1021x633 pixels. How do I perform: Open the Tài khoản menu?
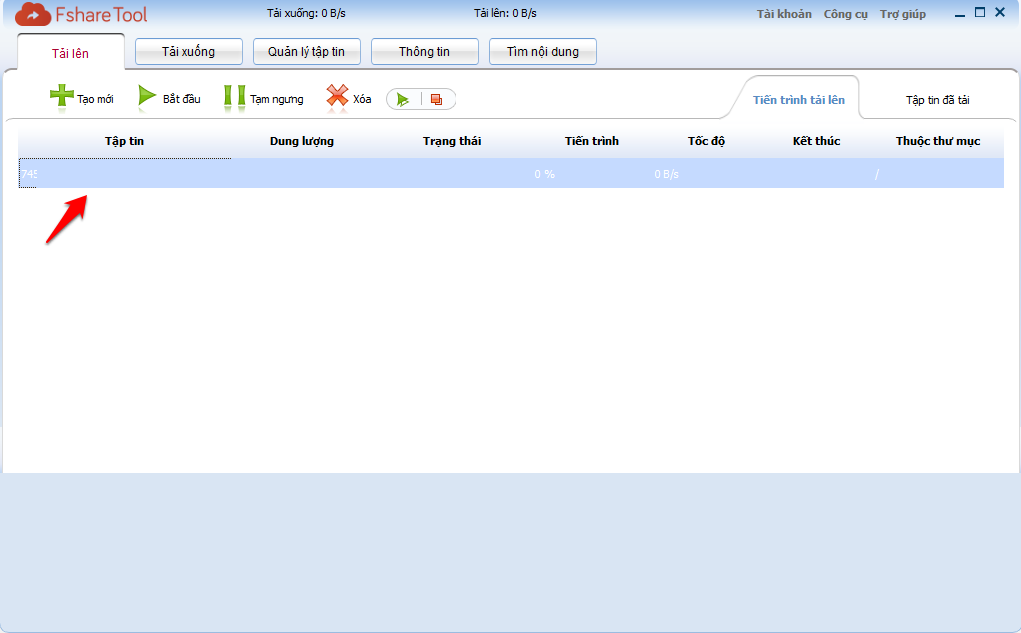pos(784,14)
